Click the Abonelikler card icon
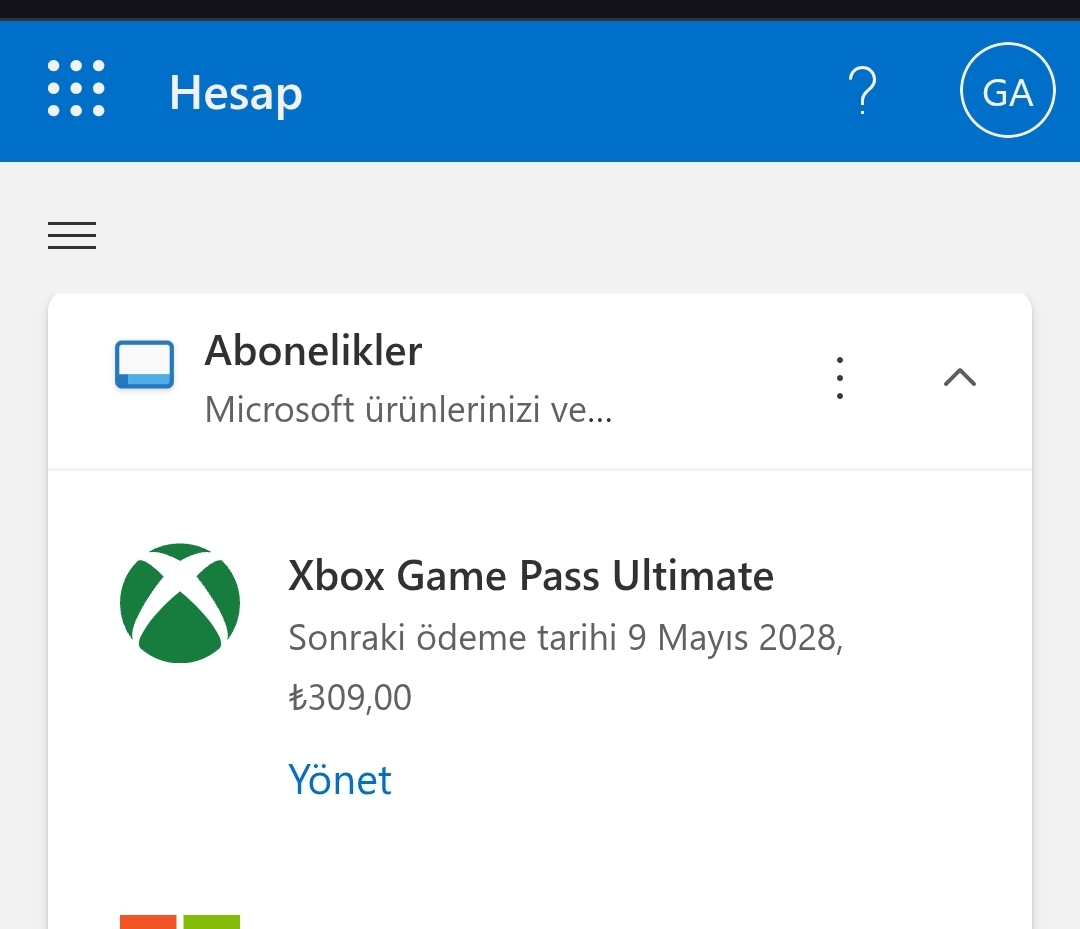The image size is (1080, 929). [144, 364]
